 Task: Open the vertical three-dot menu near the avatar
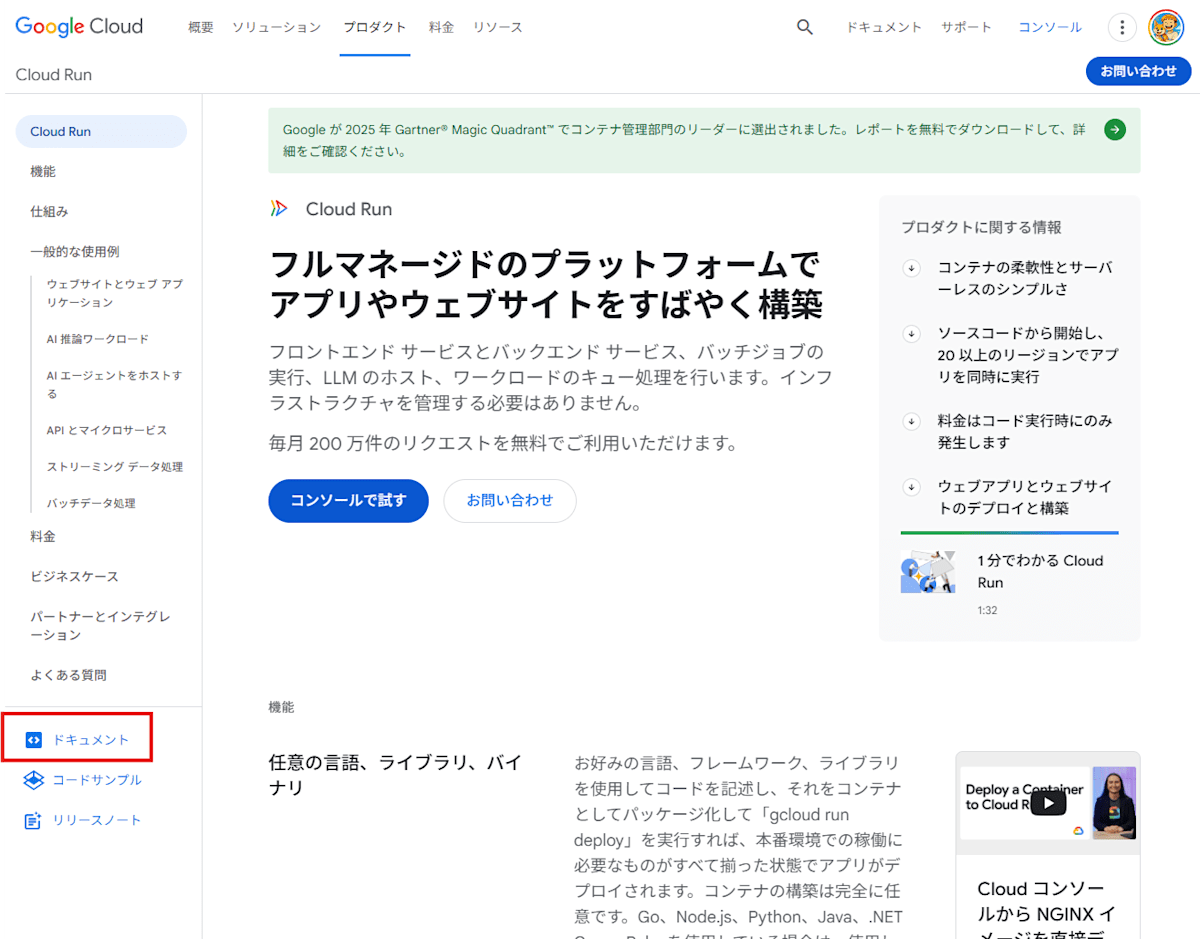[x=1122, y=27]
